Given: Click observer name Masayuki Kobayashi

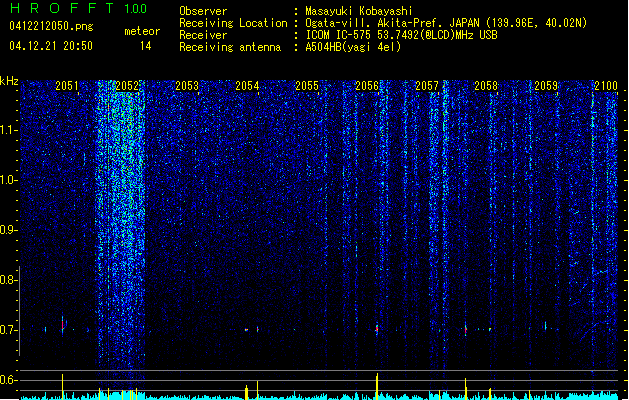Looking at the screenshot, I should pos(359,11).
